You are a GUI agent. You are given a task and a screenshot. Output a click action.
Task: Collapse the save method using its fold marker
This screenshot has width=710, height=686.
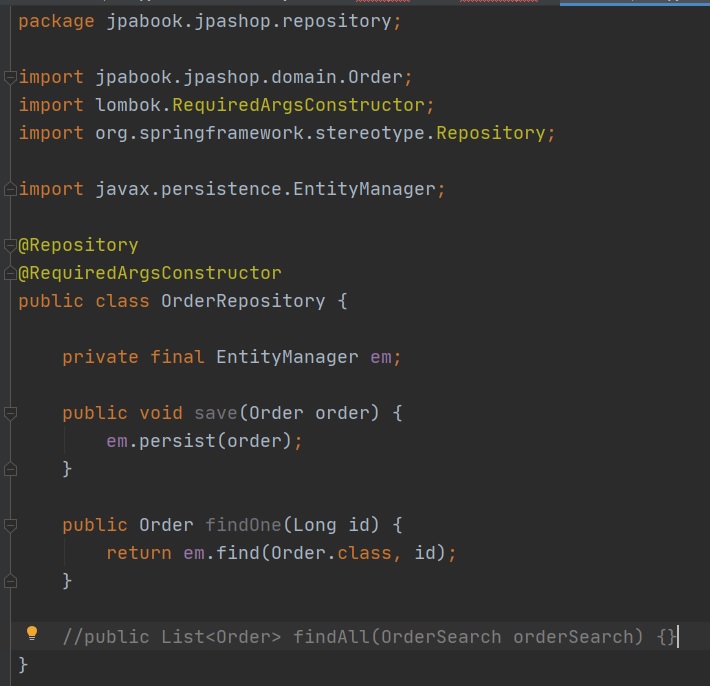pos(10,413)
